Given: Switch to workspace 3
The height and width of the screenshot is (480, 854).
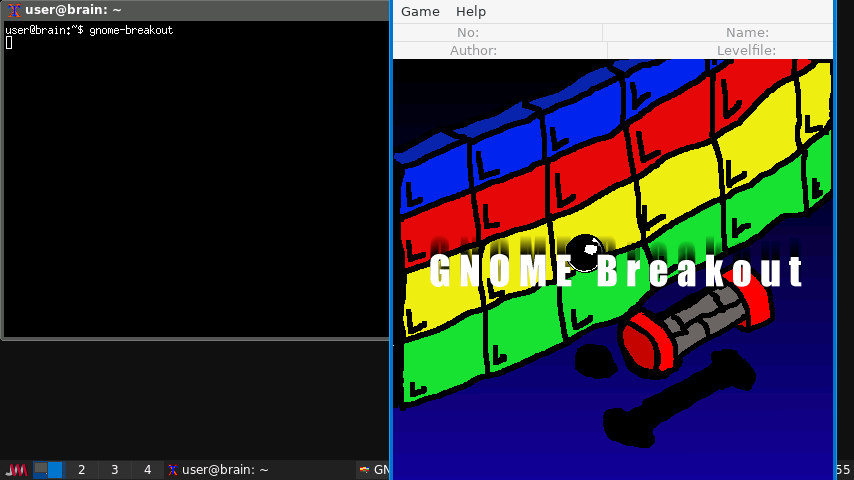Looking at the screenshot, I should pyautogui.click(x=114, y=470).
